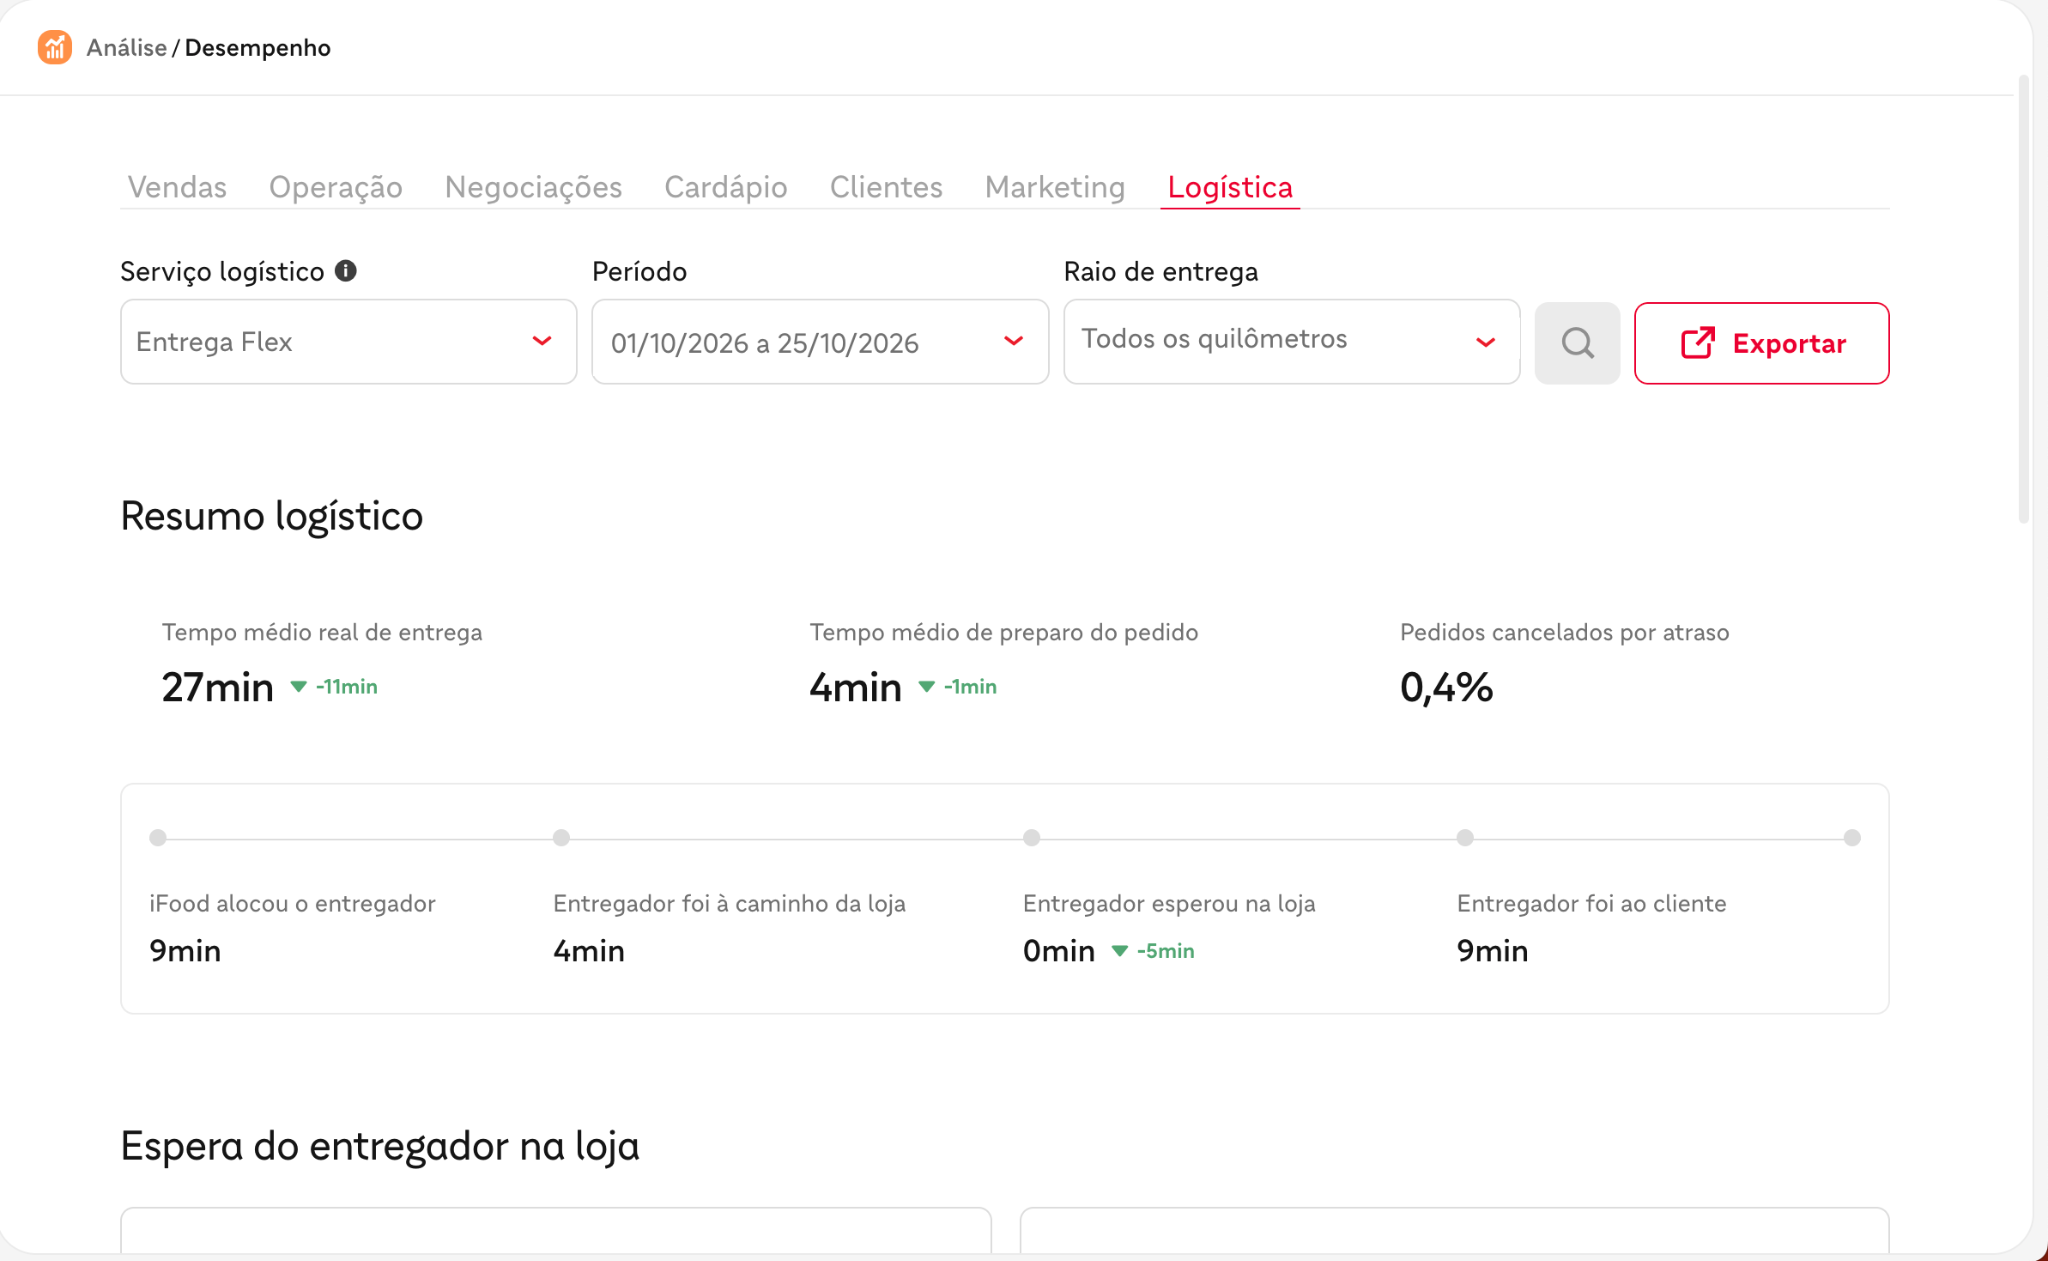Click the Resumo logístico heading
Viewport: 2048px width, 1261px height.
271,516
